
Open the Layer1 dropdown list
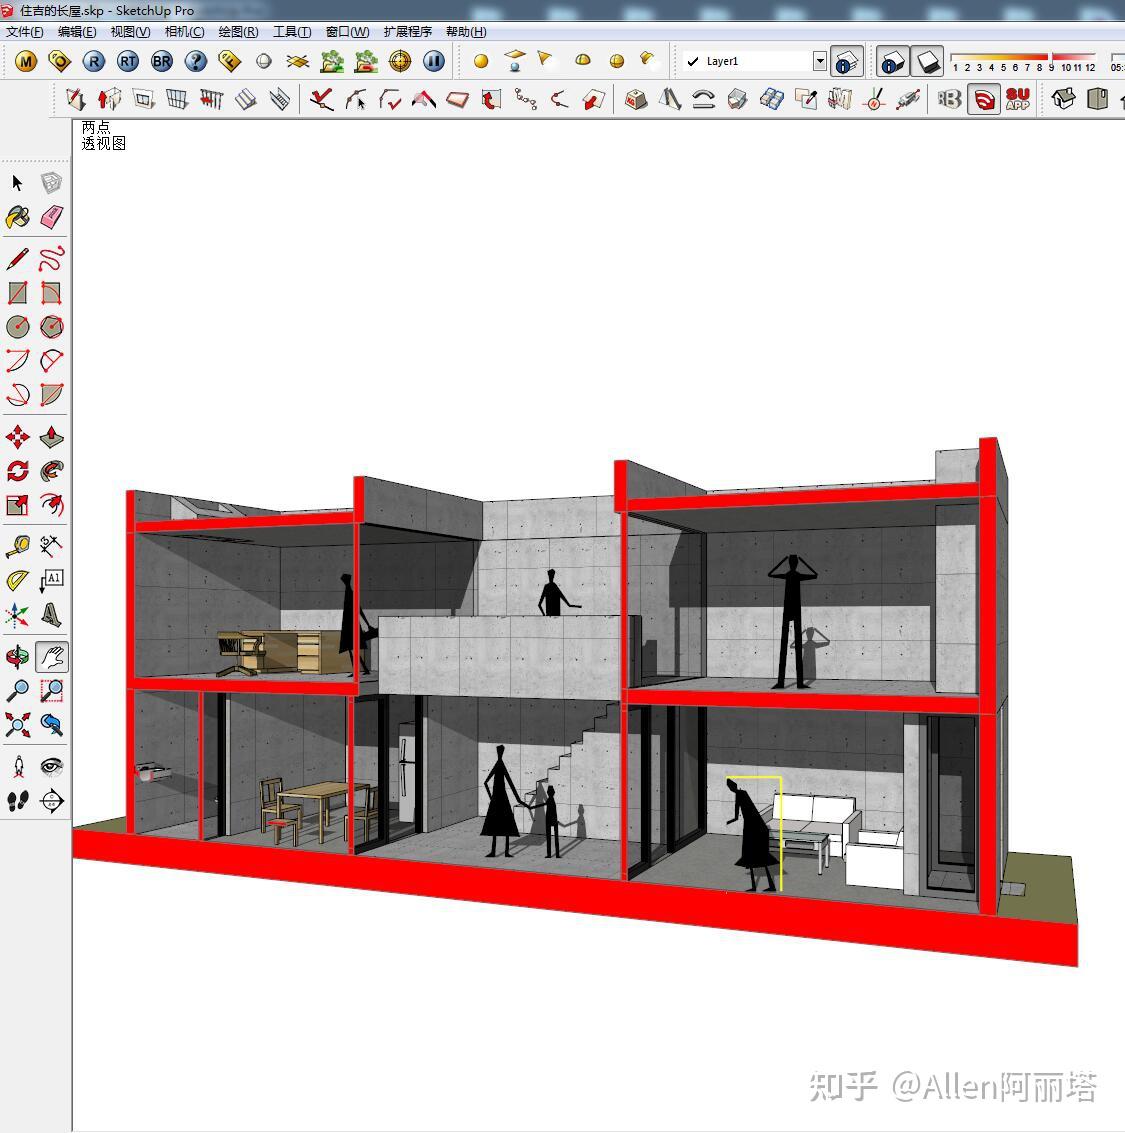[820, 61]
